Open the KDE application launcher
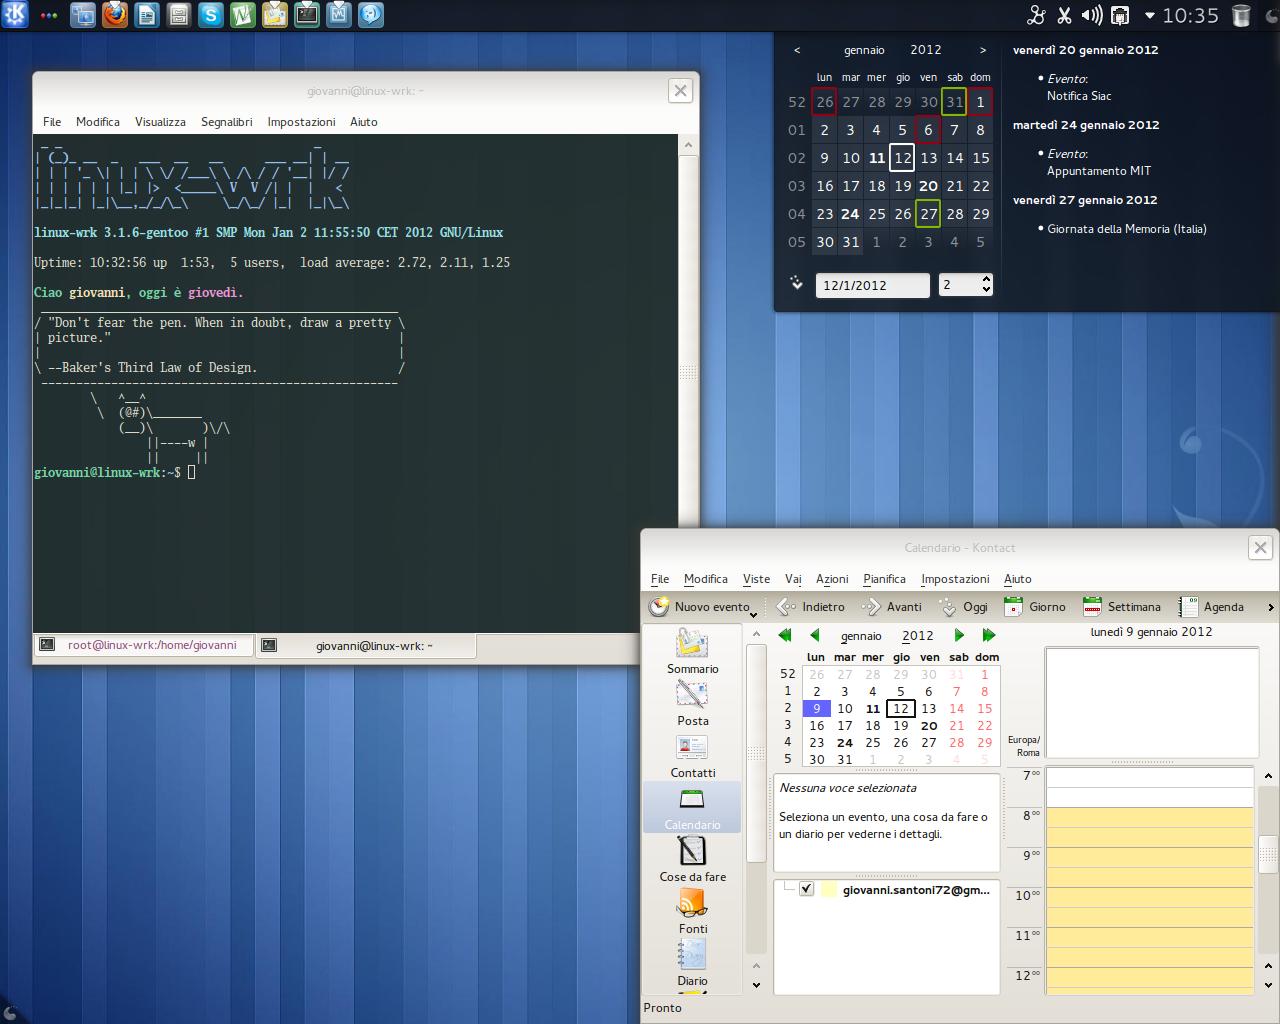The height and width of the screenshot is (1024, 1280). [14, 15]
